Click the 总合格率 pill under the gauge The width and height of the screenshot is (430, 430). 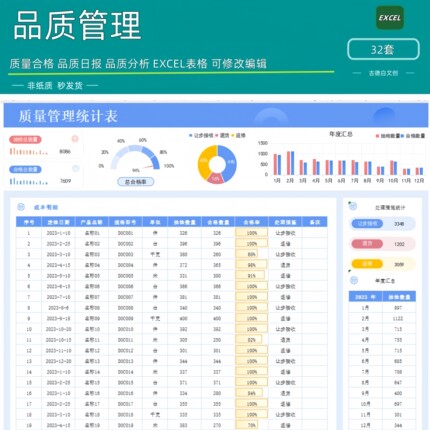(x=136, y=182)
